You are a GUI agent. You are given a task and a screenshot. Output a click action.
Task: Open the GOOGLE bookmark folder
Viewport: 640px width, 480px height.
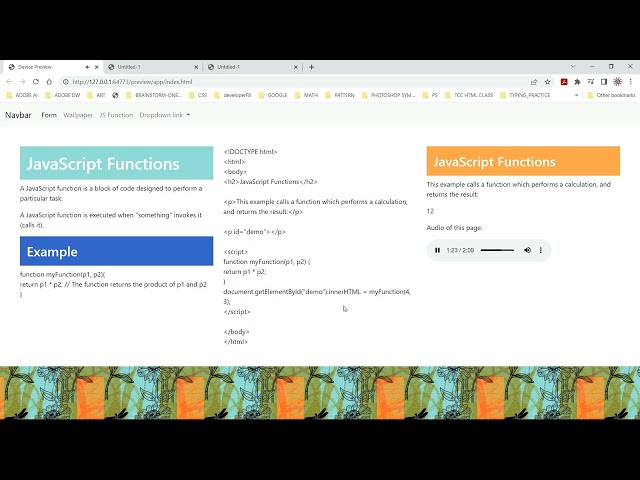(273, 95)
